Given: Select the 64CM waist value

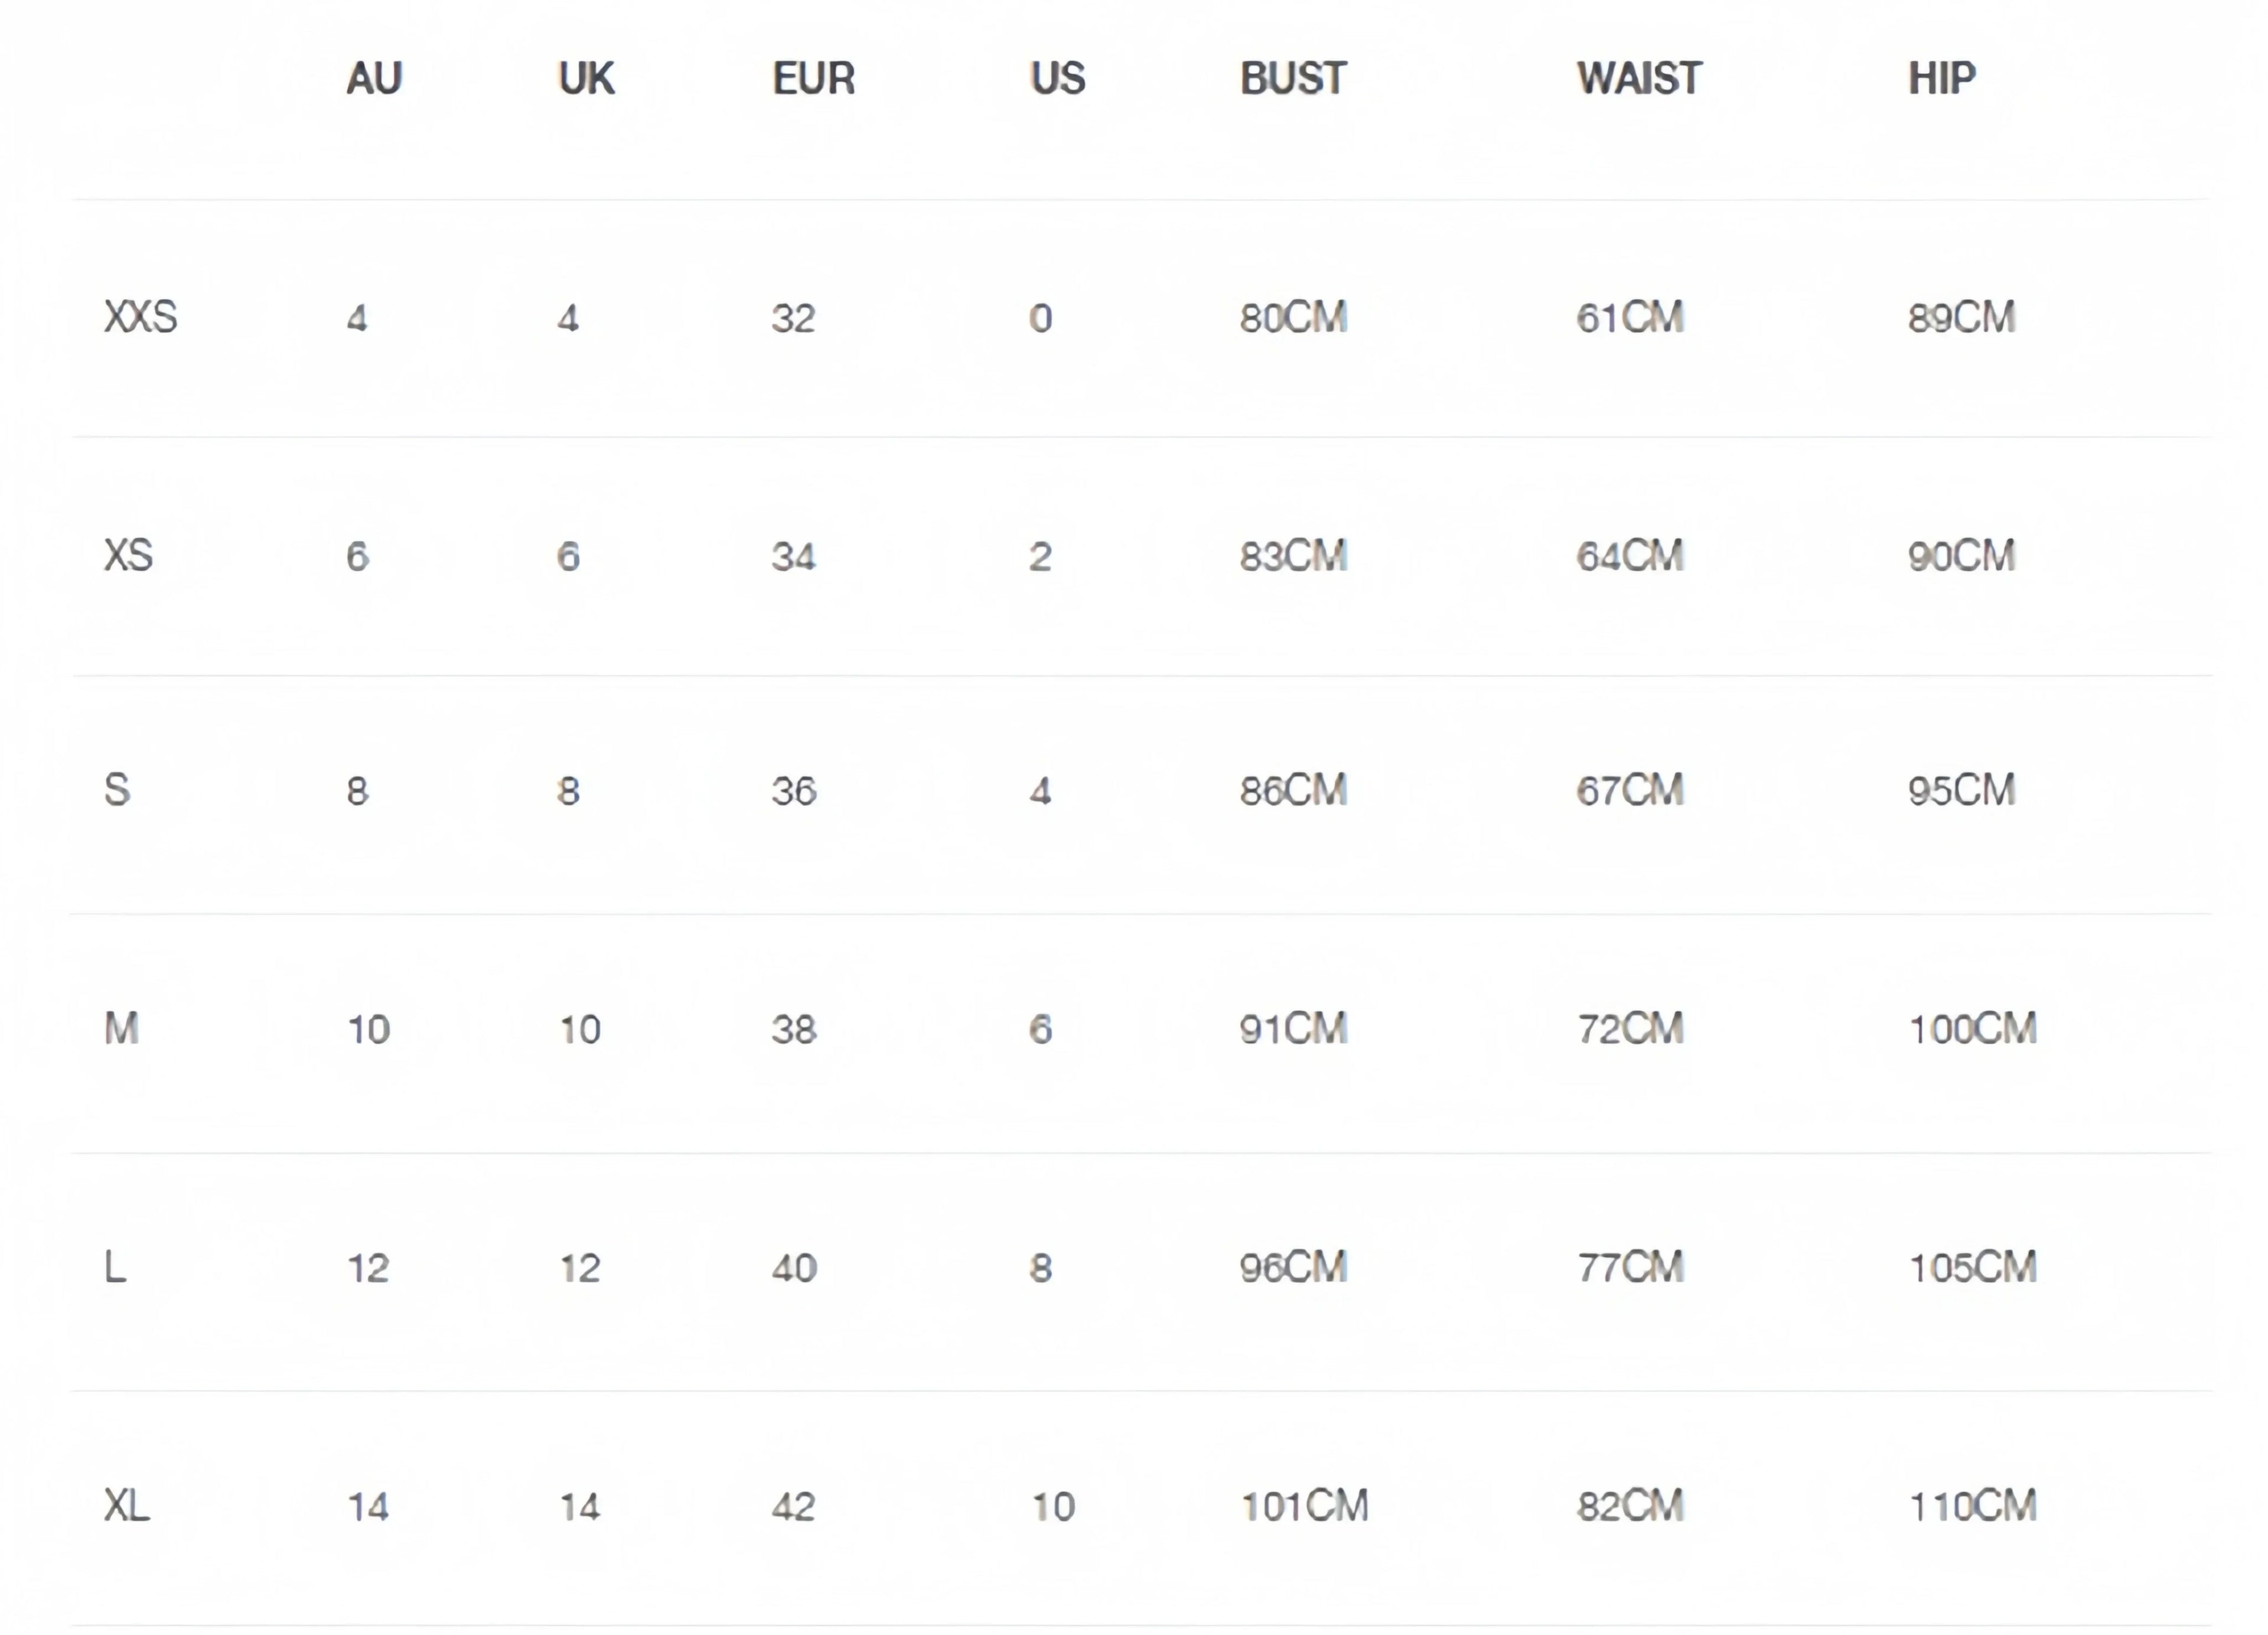Looking at the screenshot, I should (x=1630, y=556).
